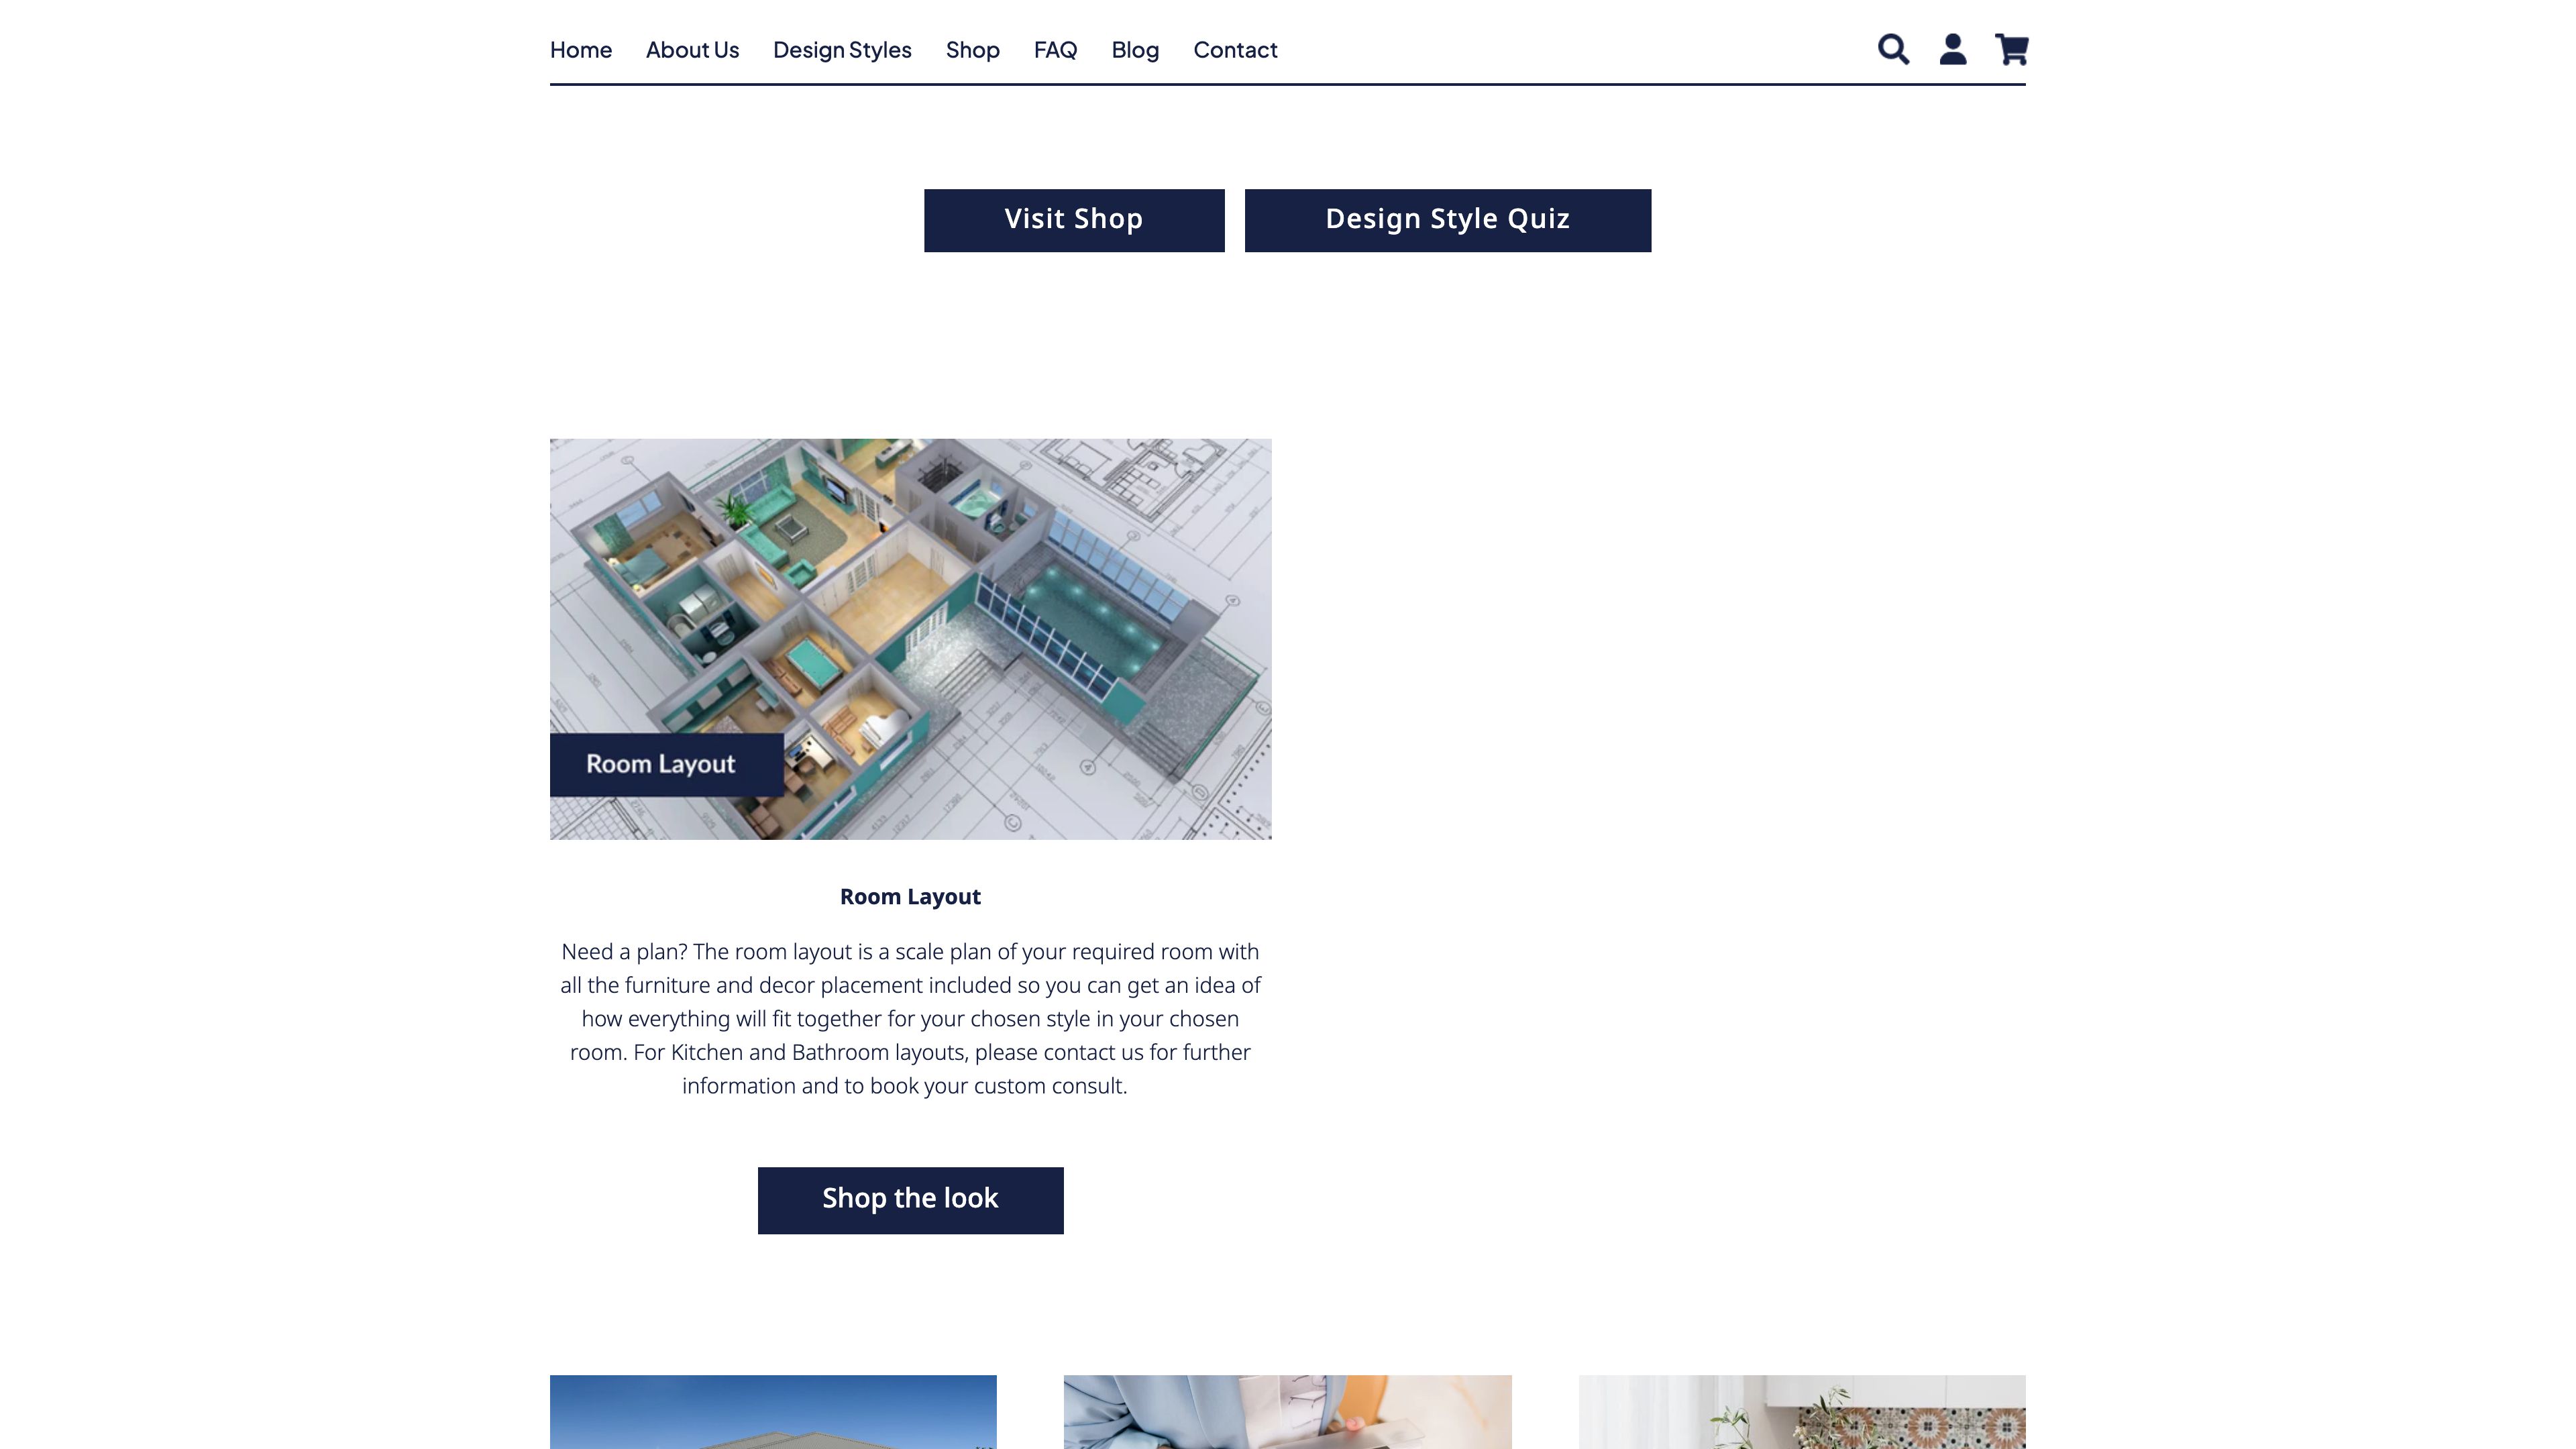Open the About Us page

tap(692, 50)
